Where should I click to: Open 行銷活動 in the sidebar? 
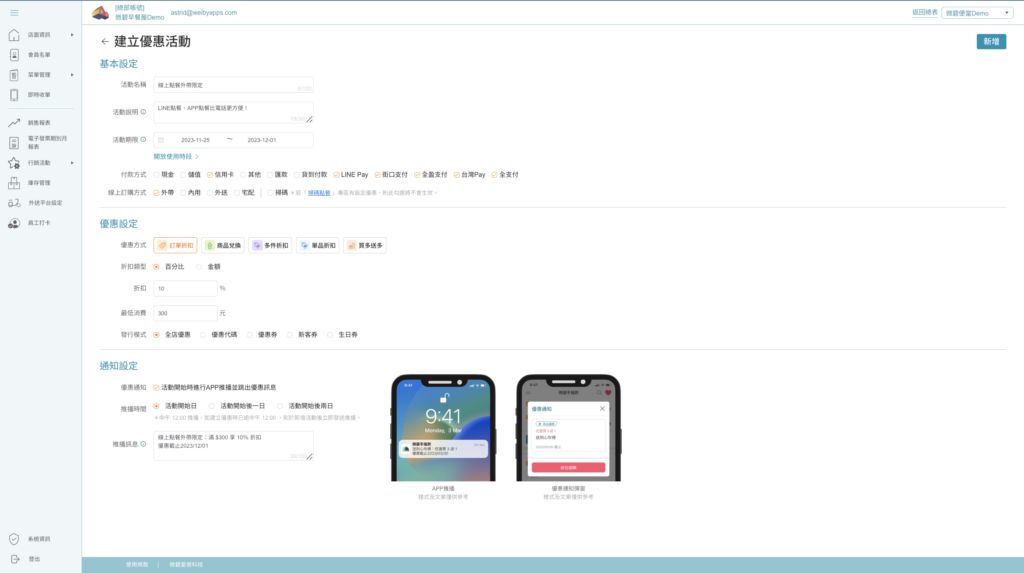(39, 163)
